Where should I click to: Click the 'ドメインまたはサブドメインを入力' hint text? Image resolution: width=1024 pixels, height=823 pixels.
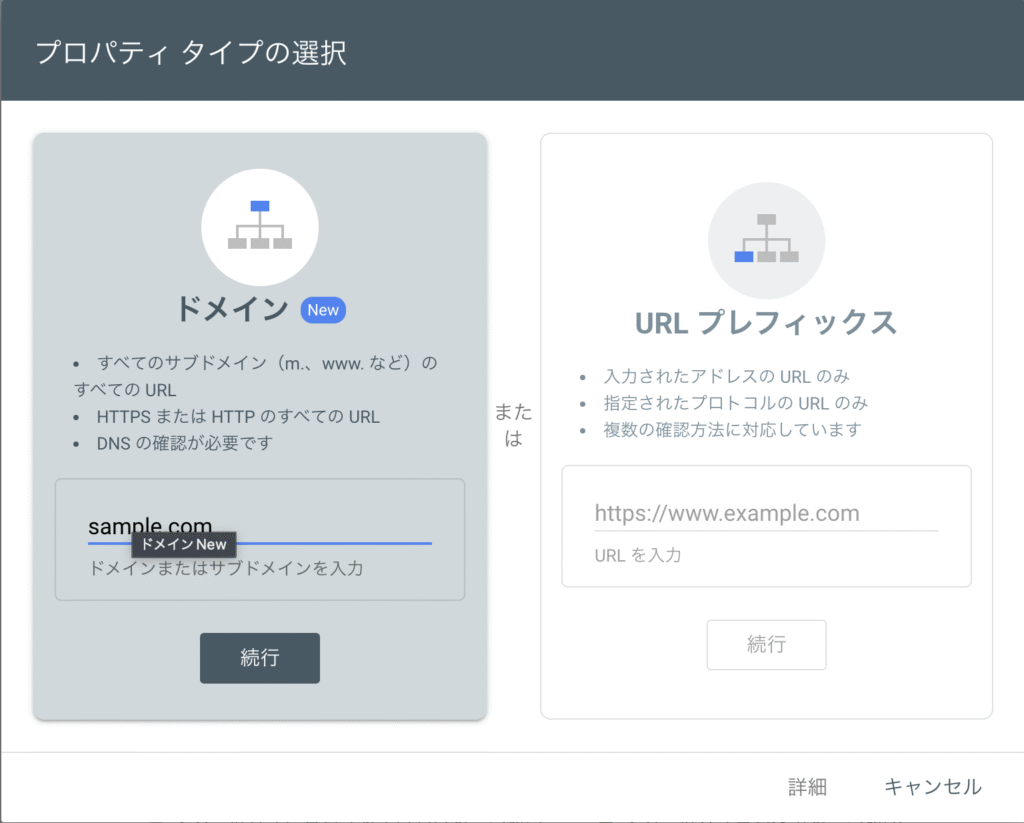226,568
